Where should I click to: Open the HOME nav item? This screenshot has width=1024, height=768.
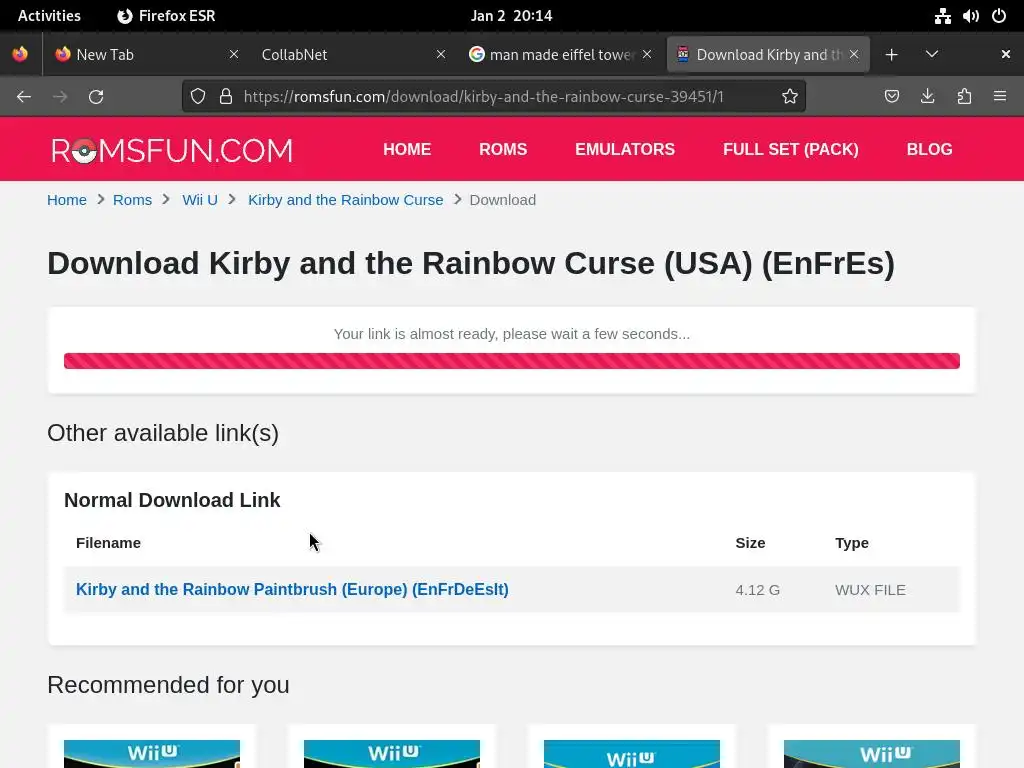pyautogui.click(x=407, y=149)
